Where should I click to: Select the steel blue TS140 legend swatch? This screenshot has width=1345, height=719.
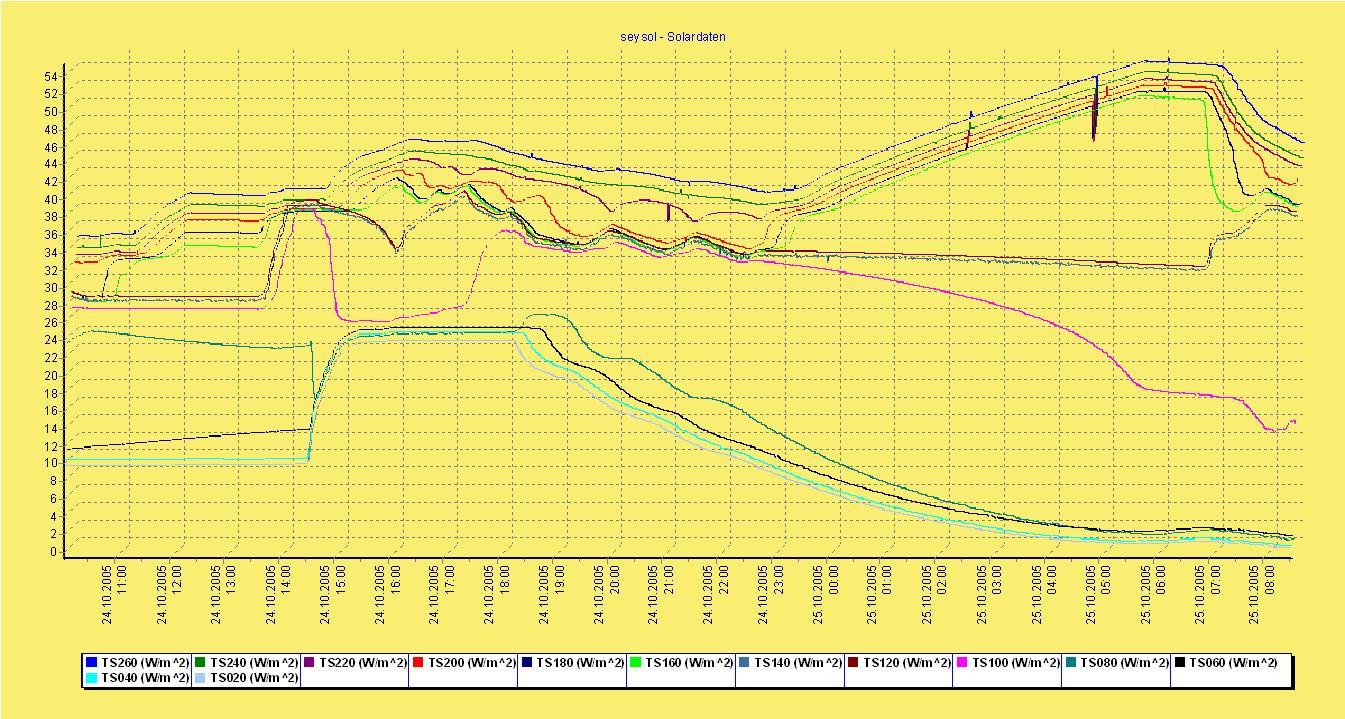coord(744,662)
